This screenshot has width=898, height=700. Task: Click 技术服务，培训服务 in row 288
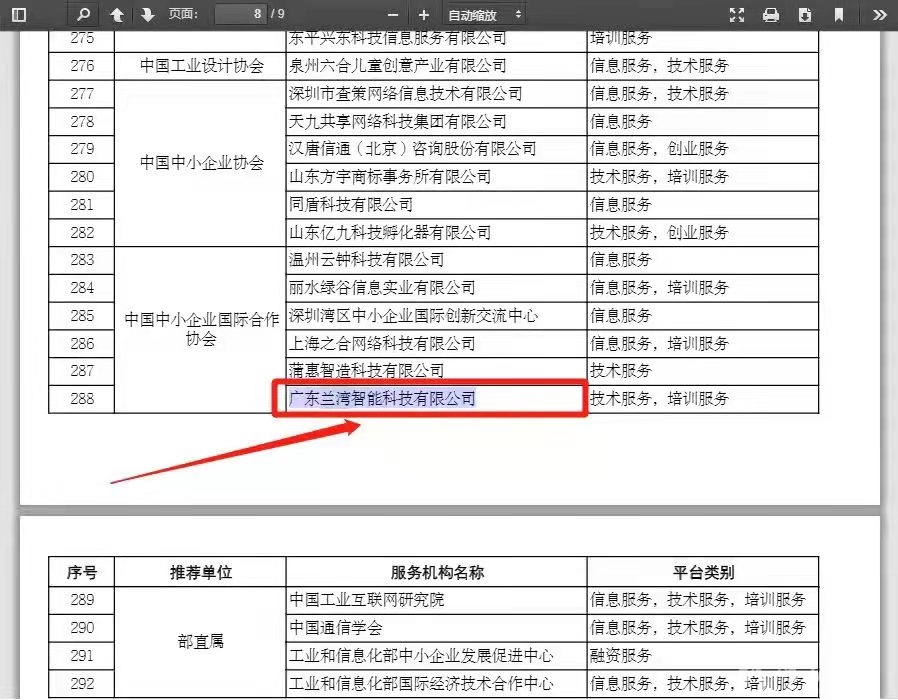coord(703,399)
